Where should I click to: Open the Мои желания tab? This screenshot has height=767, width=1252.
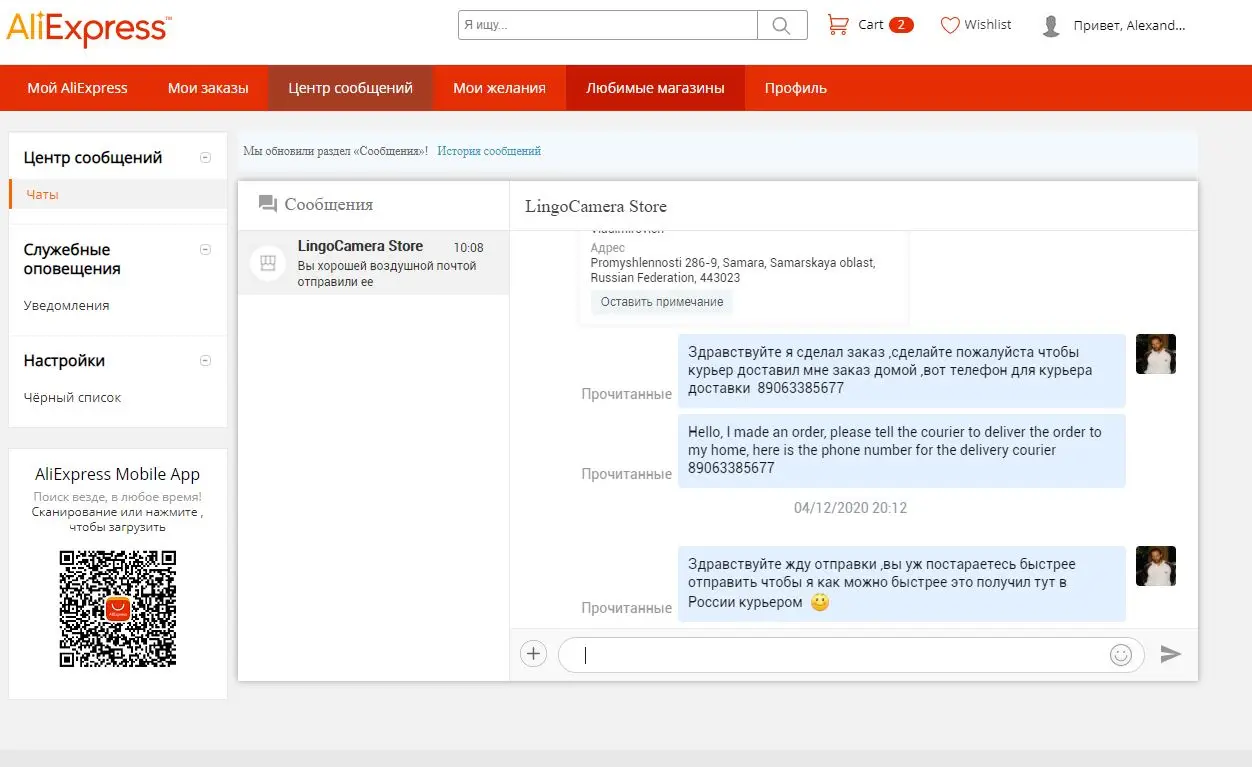(x=499, y=88)
